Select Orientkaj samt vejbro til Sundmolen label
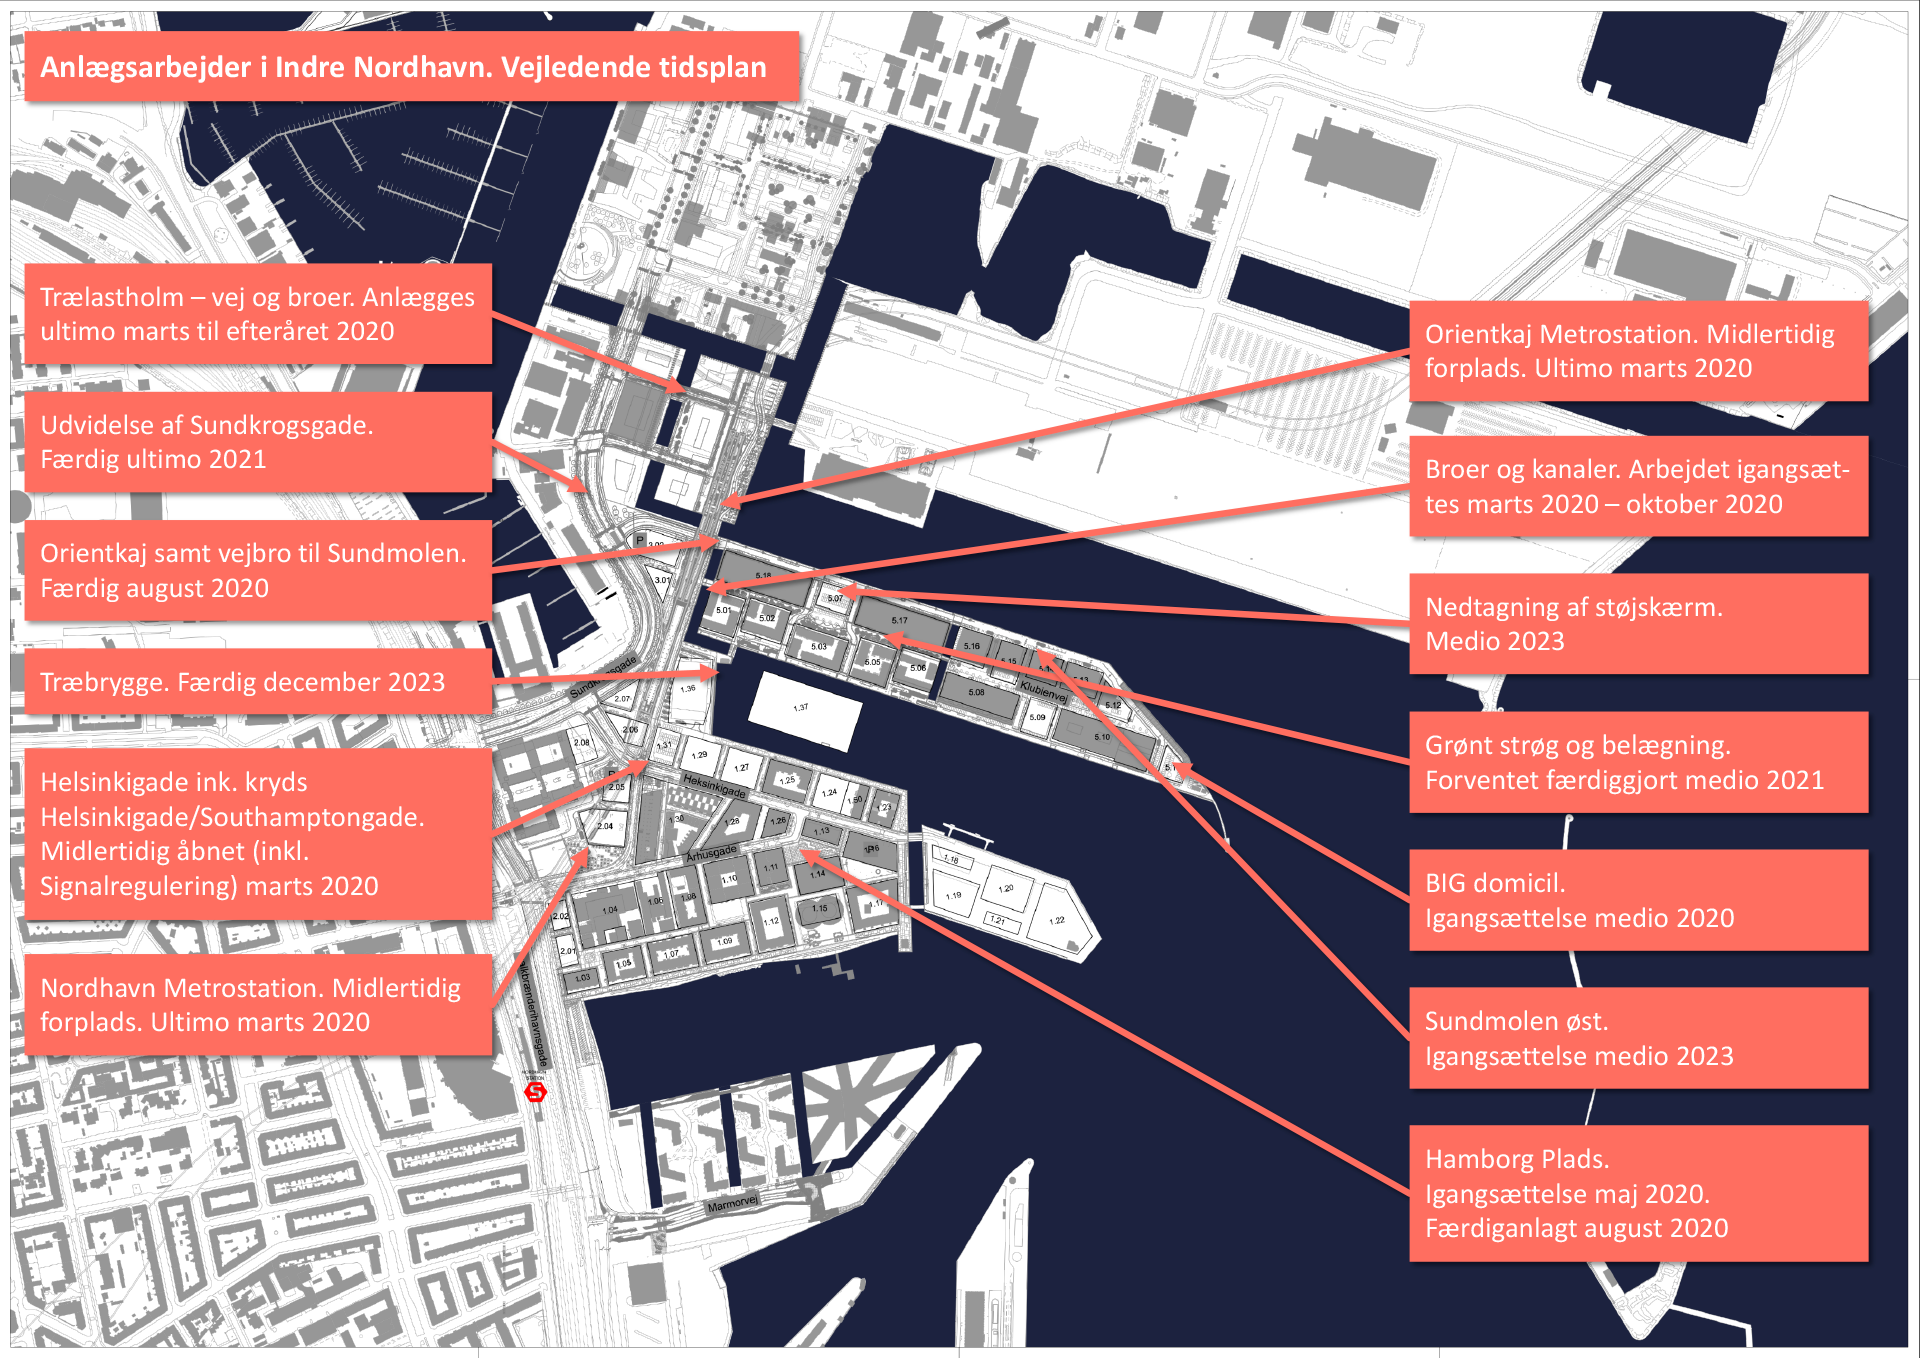The image size is (1920, 1358). tap(257, 570)
